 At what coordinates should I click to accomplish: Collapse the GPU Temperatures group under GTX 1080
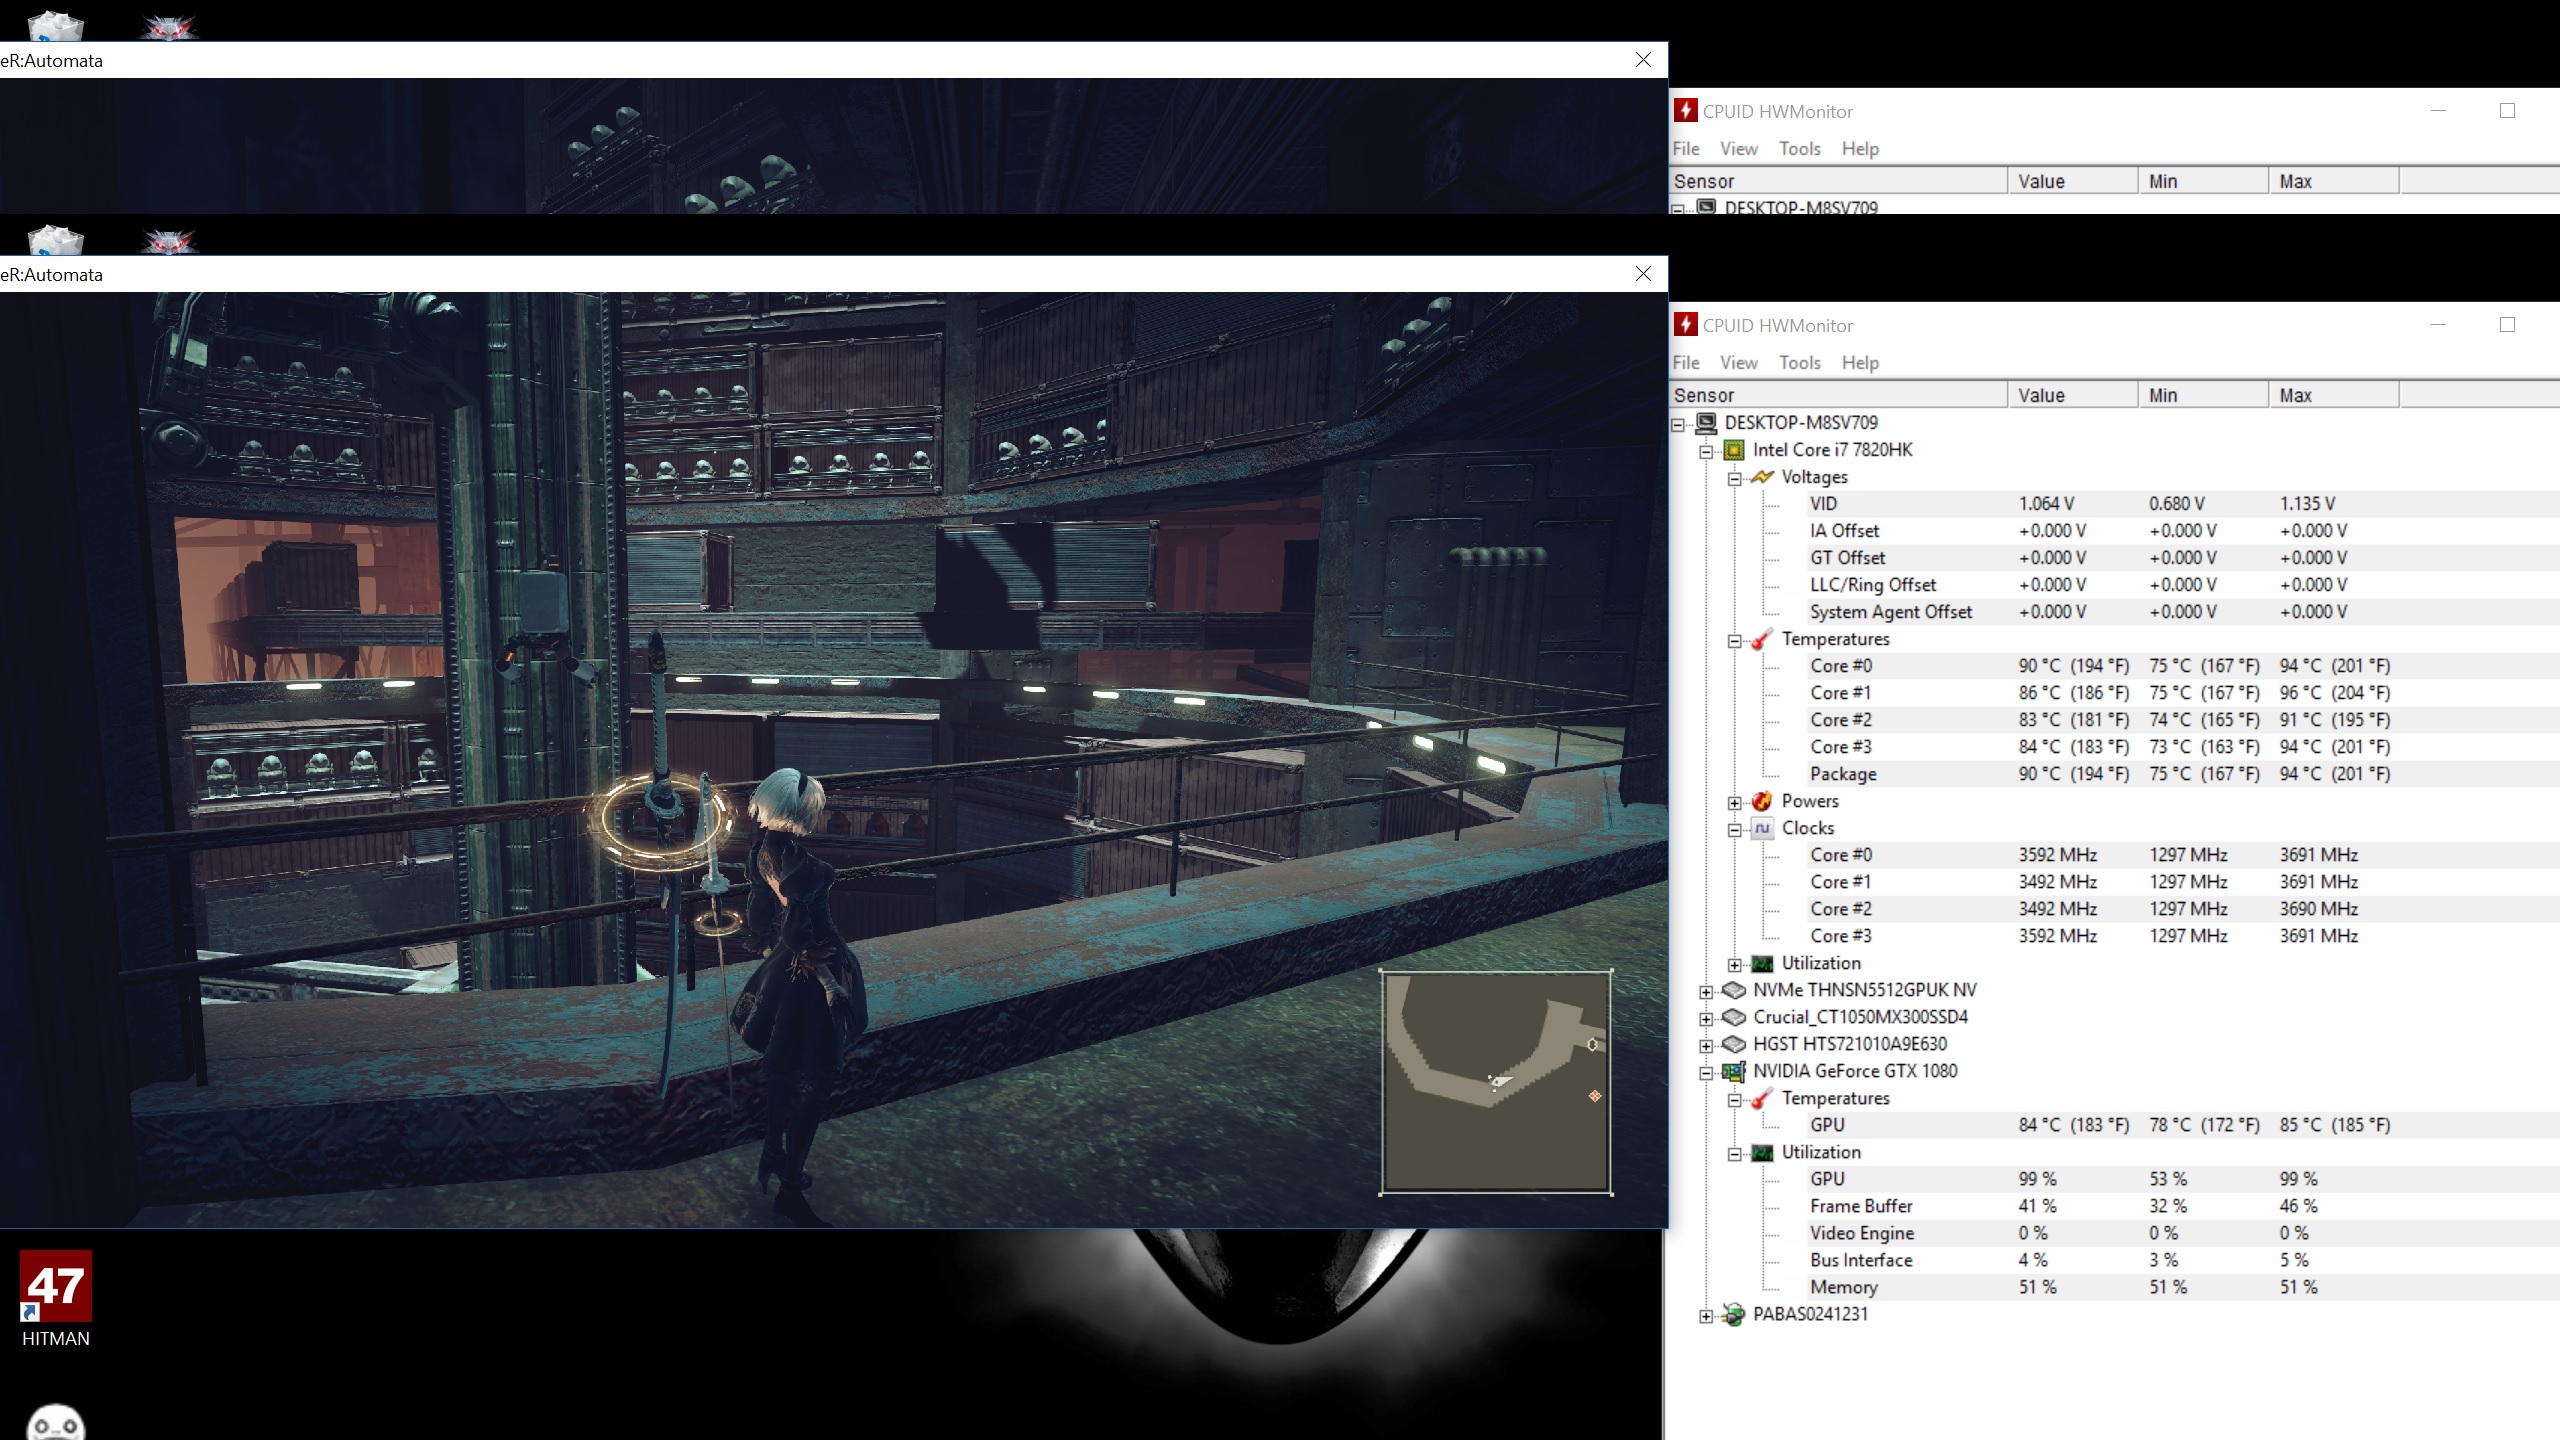click(1735, 1099)
